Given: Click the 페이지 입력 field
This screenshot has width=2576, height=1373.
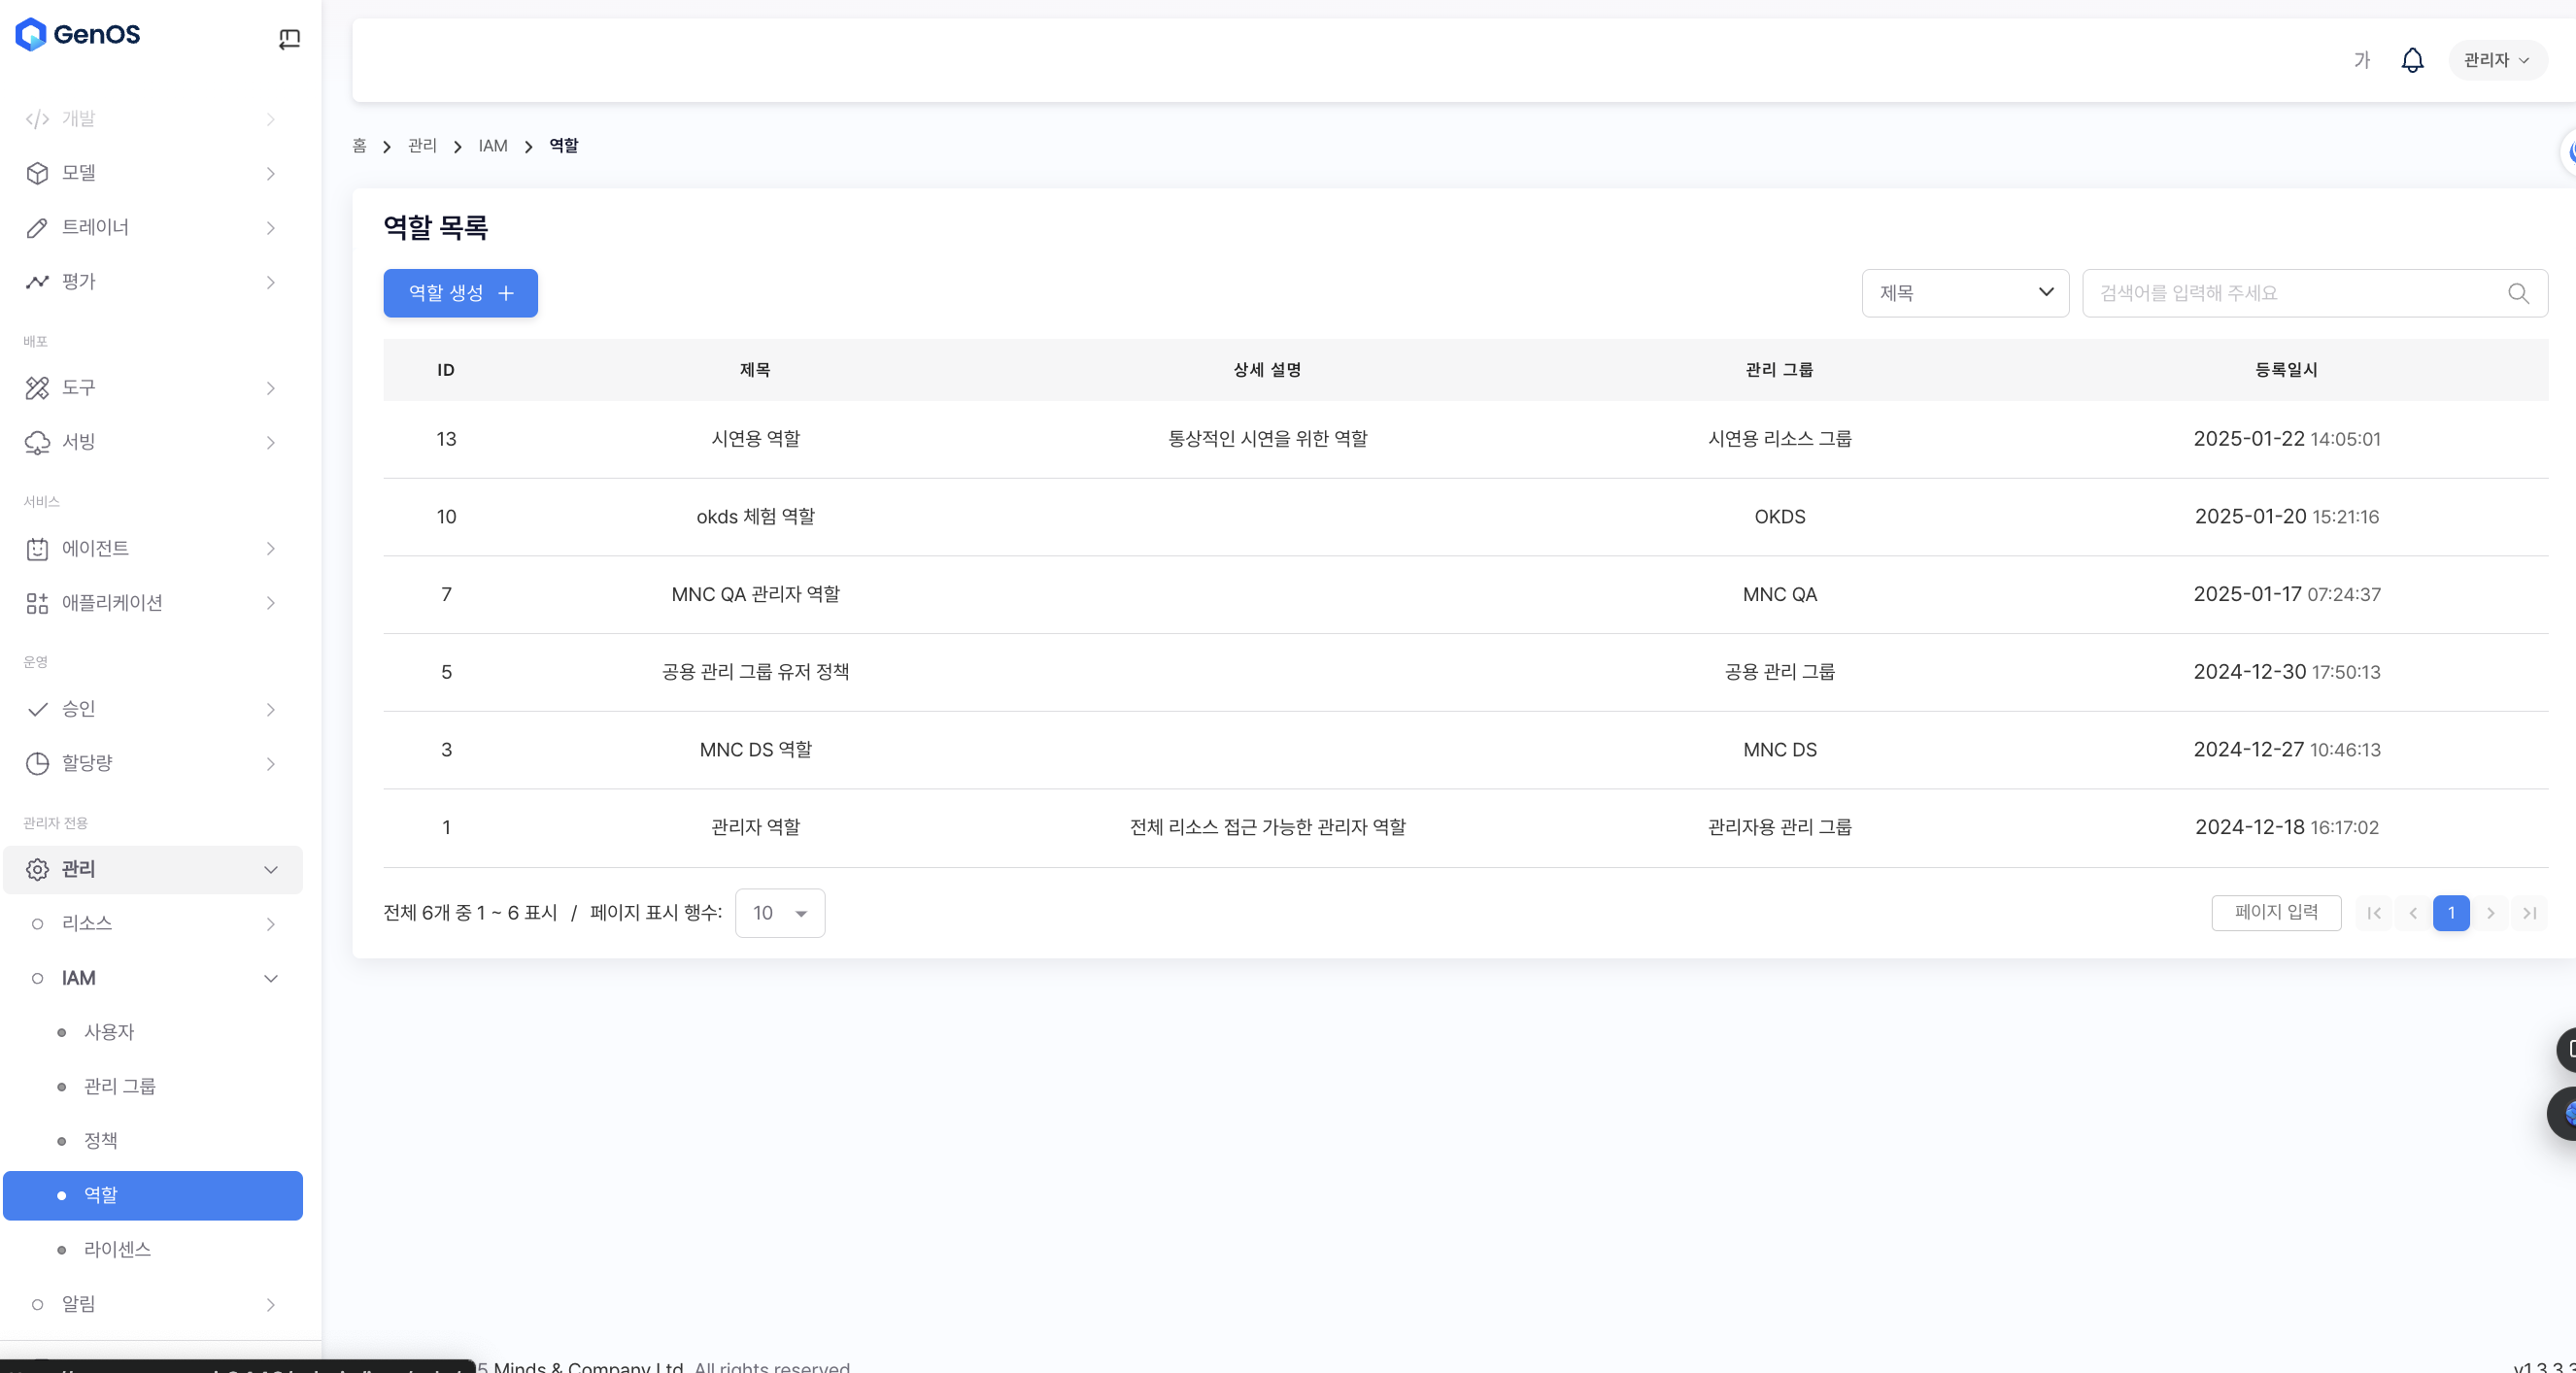Looking at the screenshot, I should pos(2275,913).
